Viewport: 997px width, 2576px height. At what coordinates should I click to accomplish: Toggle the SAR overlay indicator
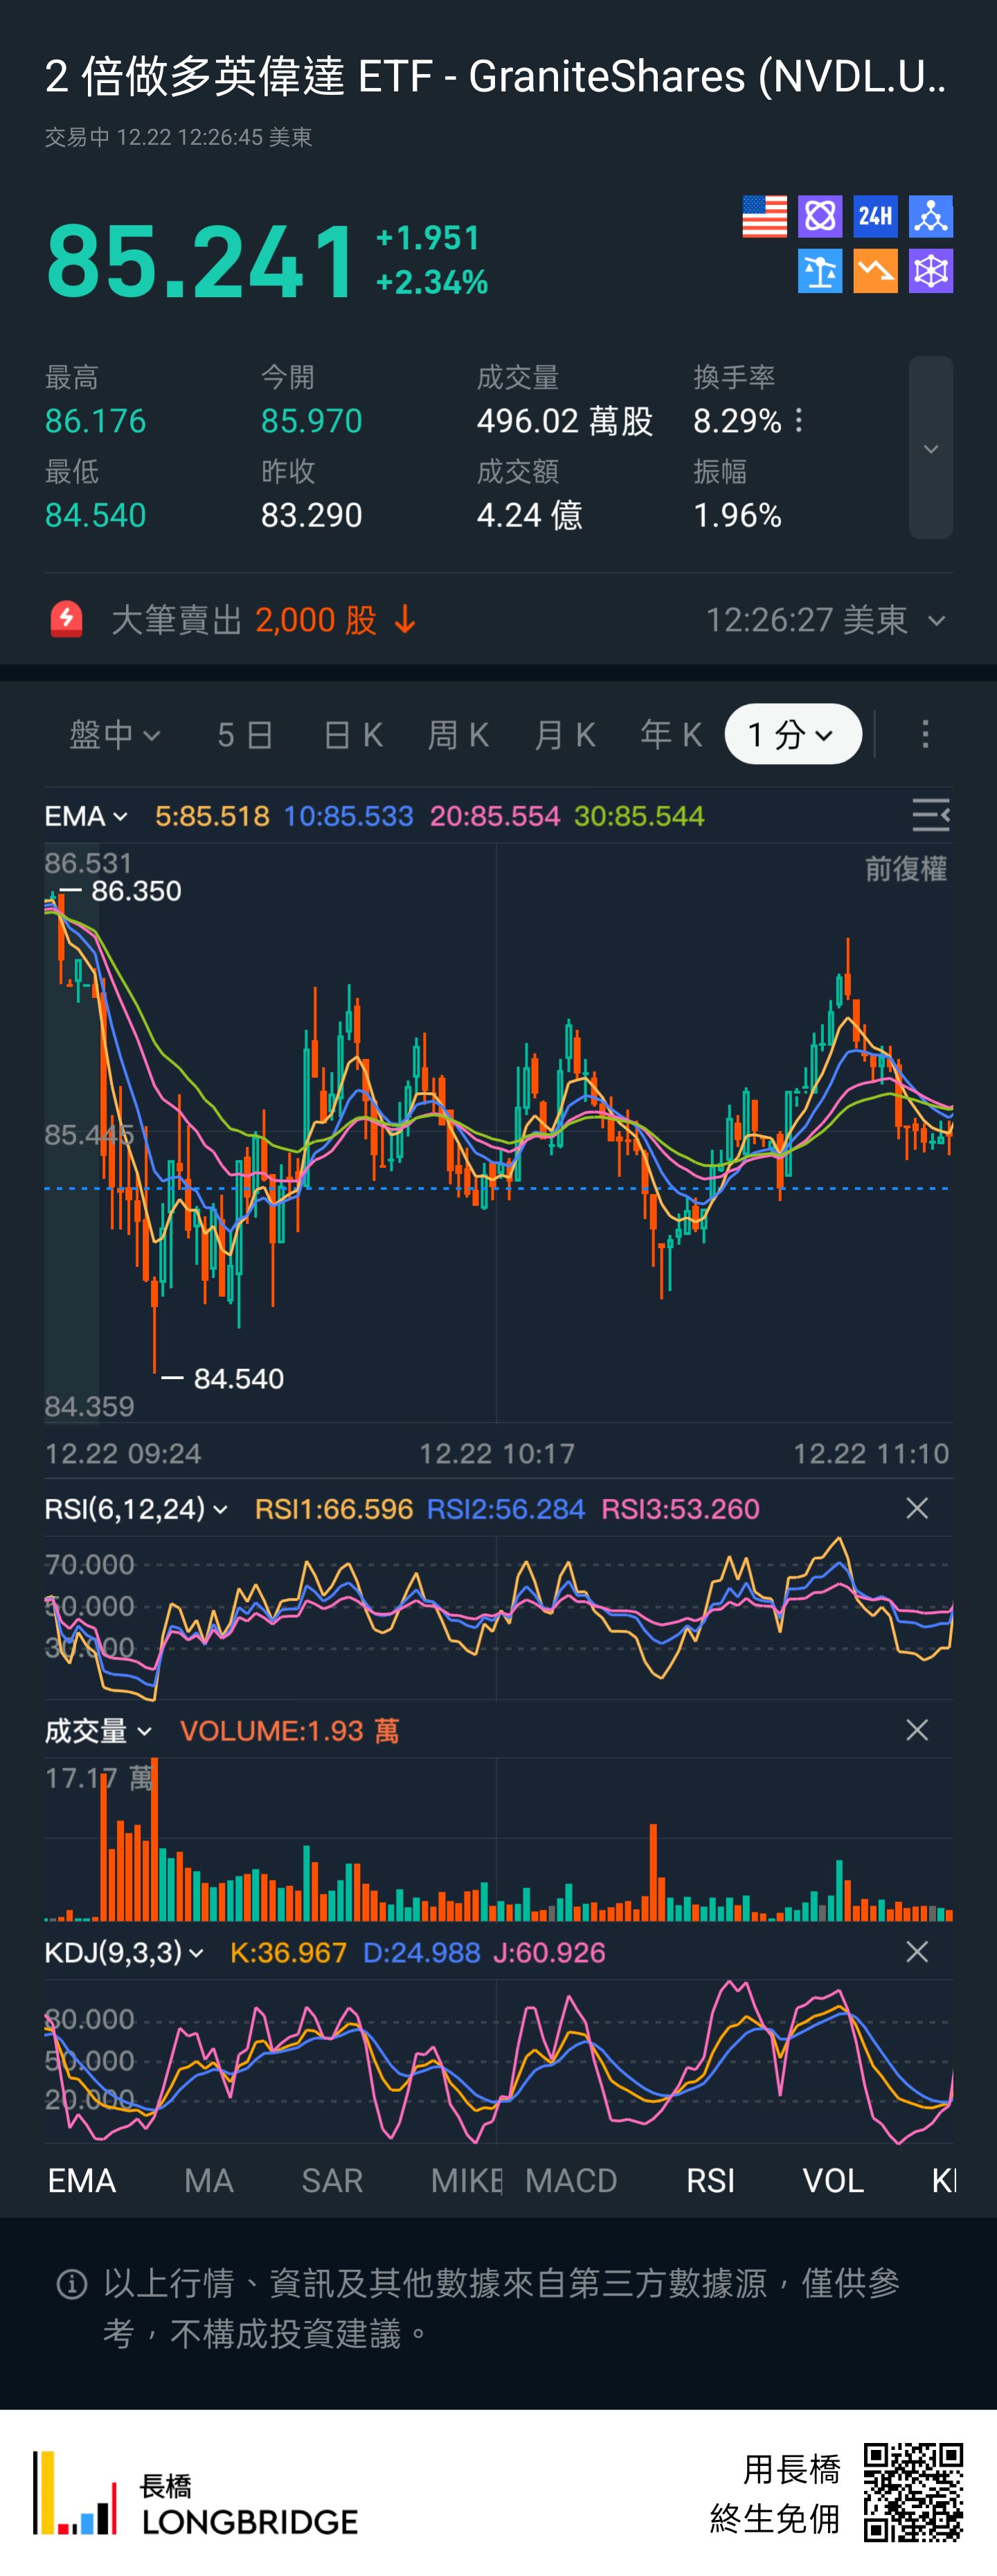coord(332,2180)
